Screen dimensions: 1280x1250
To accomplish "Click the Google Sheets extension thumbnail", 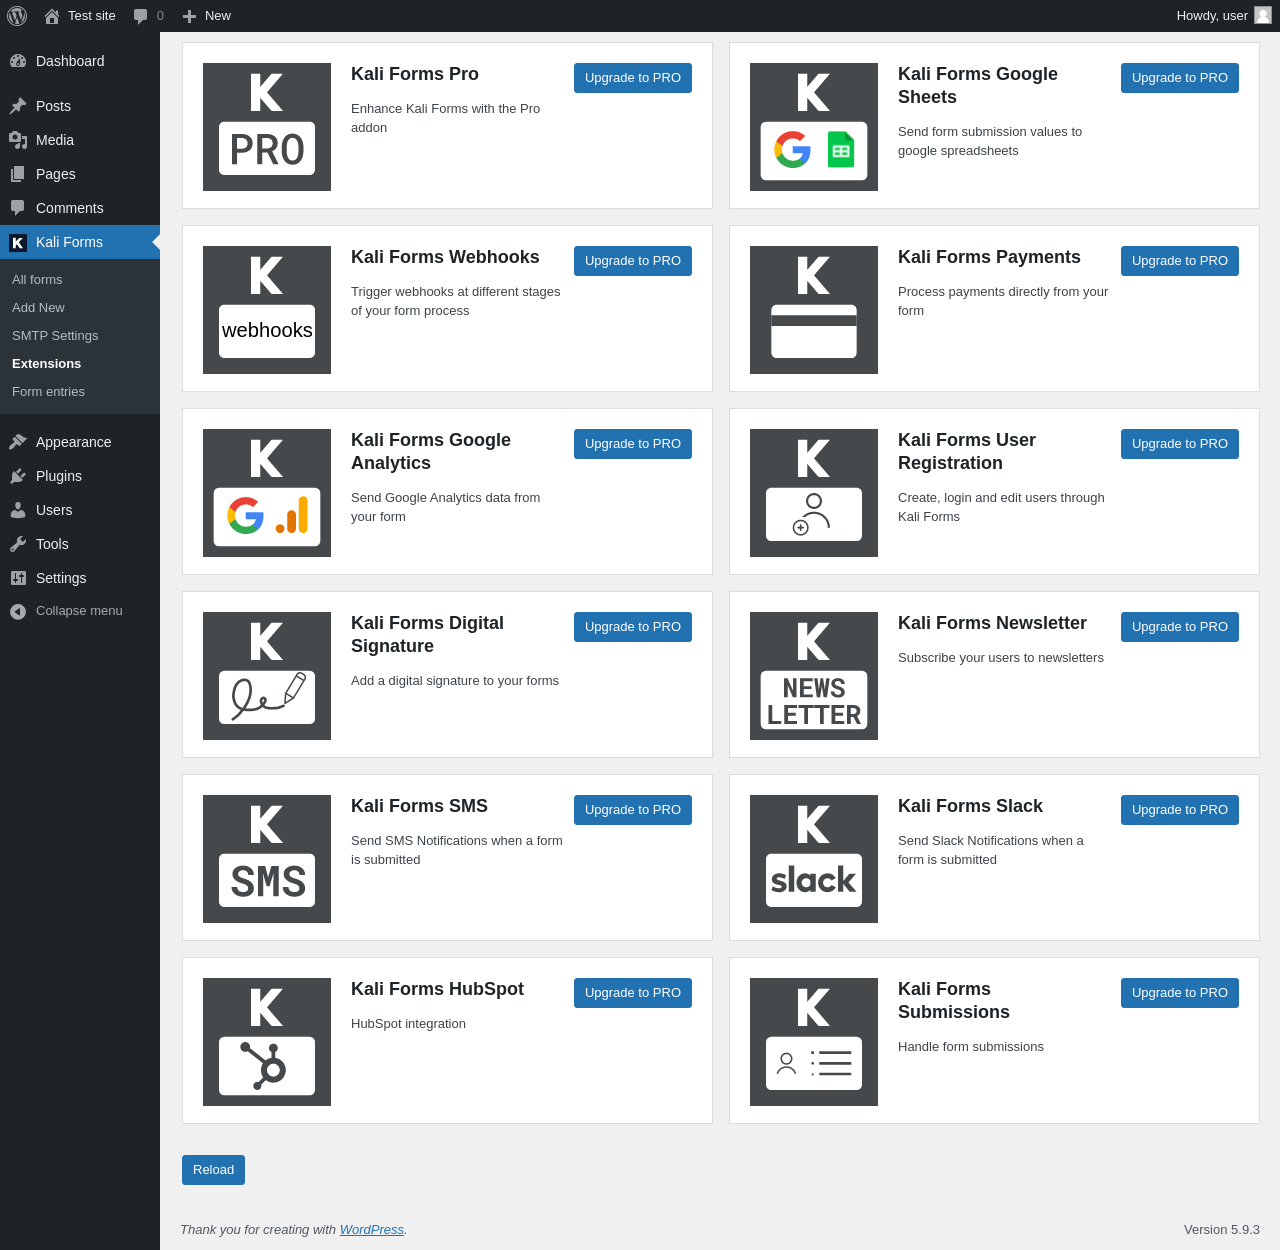I will coord(814,127).
